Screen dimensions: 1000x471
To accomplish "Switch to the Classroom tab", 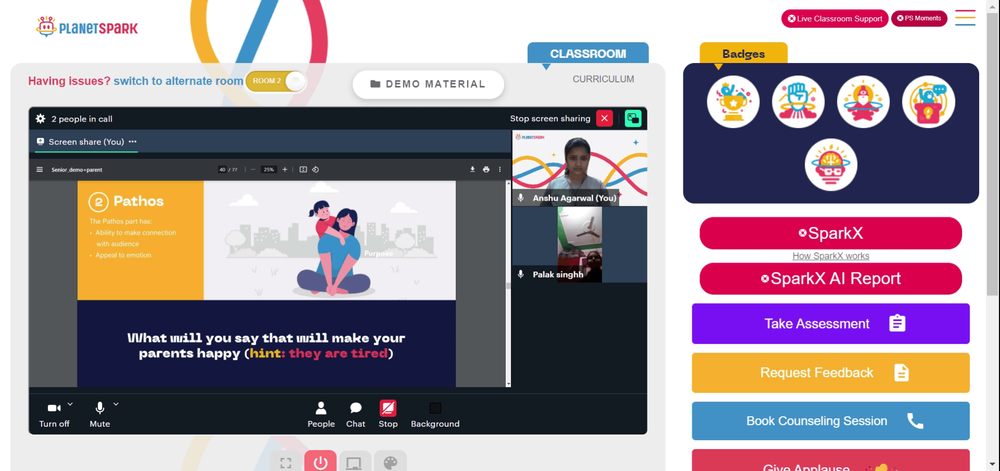I will click(x=588, y=54).
